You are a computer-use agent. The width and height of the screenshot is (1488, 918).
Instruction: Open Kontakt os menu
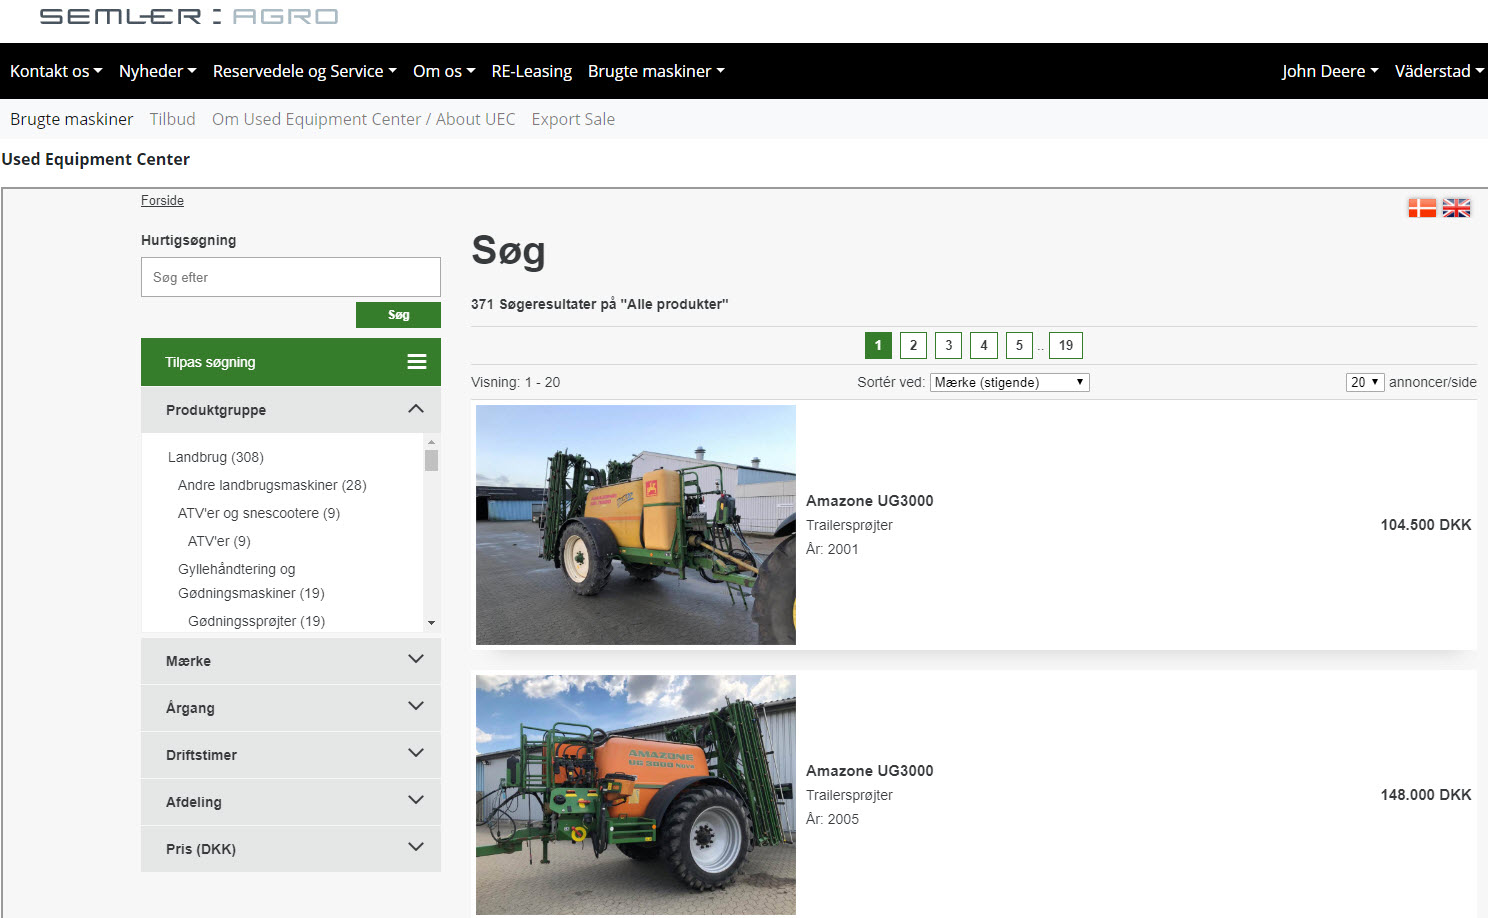click(56, 71)
